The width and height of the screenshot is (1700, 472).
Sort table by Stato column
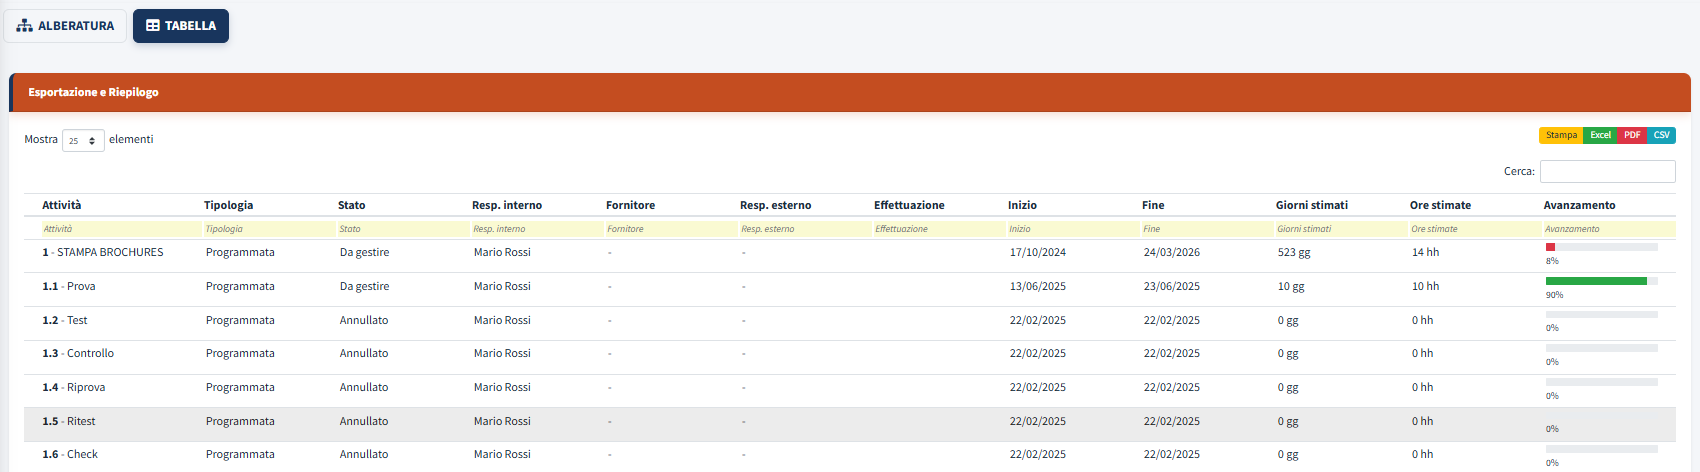pyautogui.click(x=352, y=205)
